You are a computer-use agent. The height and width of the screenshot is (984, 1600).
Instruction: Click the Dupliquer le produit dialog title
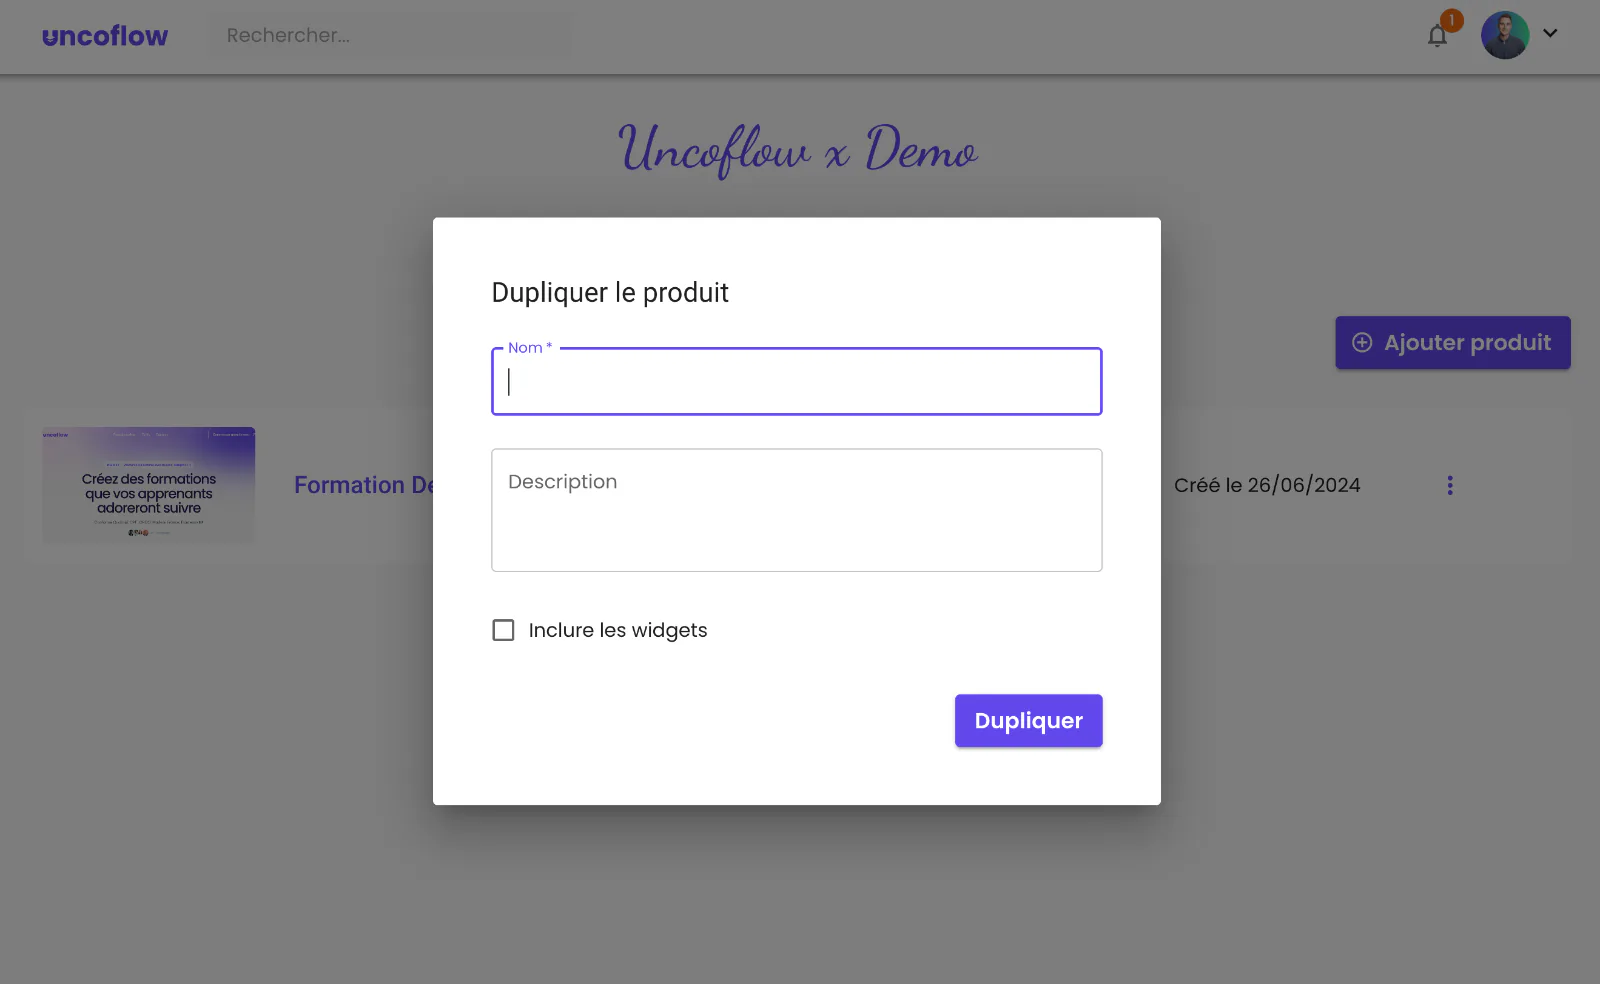pos(610,293)
